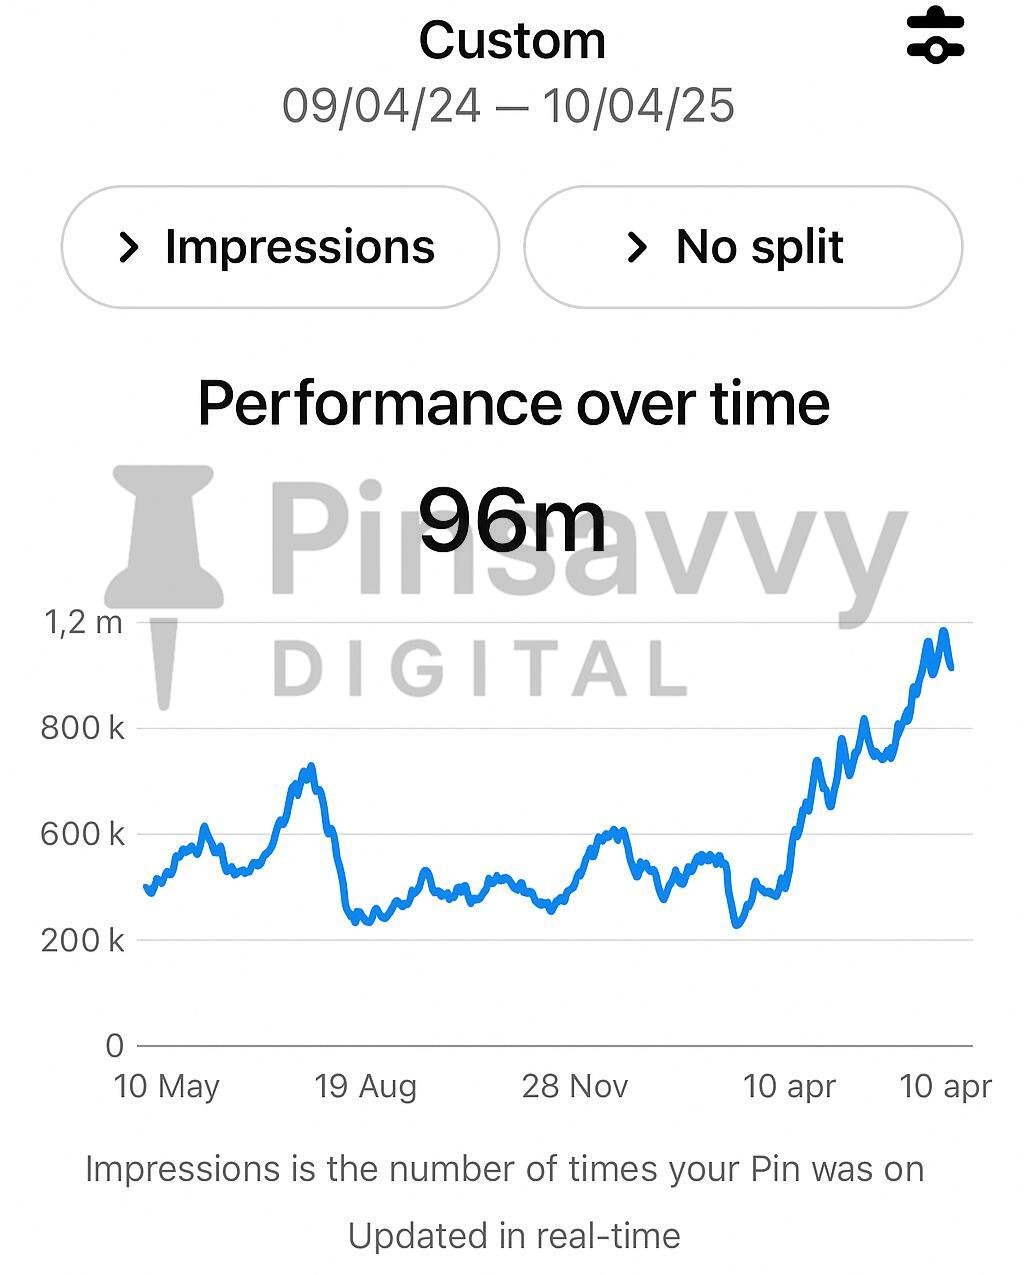The height and width of the screenshot is (1275, 1024).
Task: Click the 96m total impressions figure
Action: pyautogui.click(x=512, y=520)
